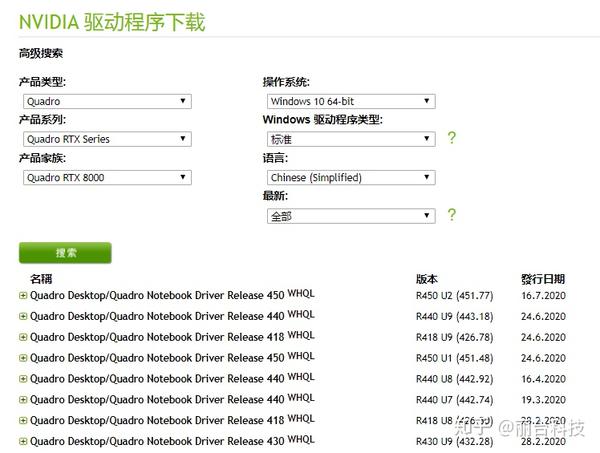This screenshot has width=600, height=453.
Task: Expand the Release 418 row with version 426.78
Action: pyautogui.click(x=23, y=337)
